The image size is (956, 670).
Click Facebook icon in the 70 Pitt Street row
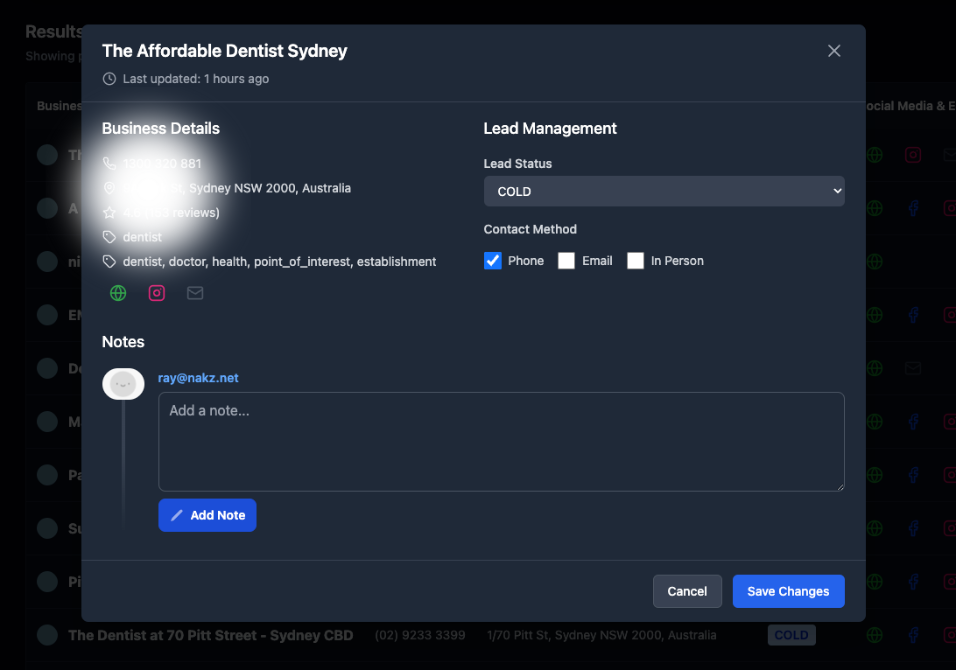click(913, 635)
